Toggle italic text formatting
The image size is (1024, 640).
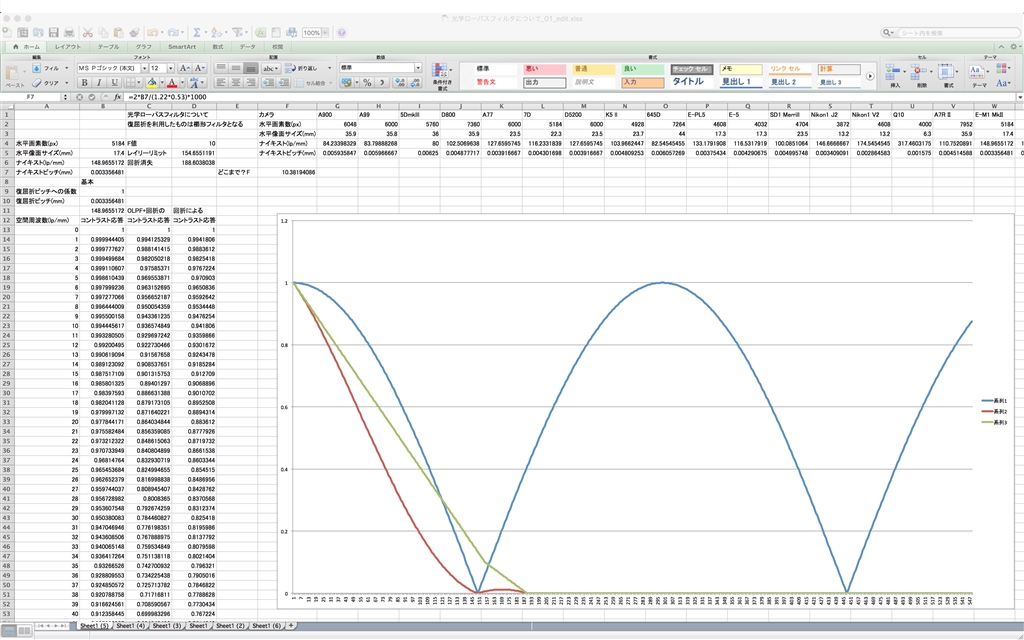click(x=99, y=83)
